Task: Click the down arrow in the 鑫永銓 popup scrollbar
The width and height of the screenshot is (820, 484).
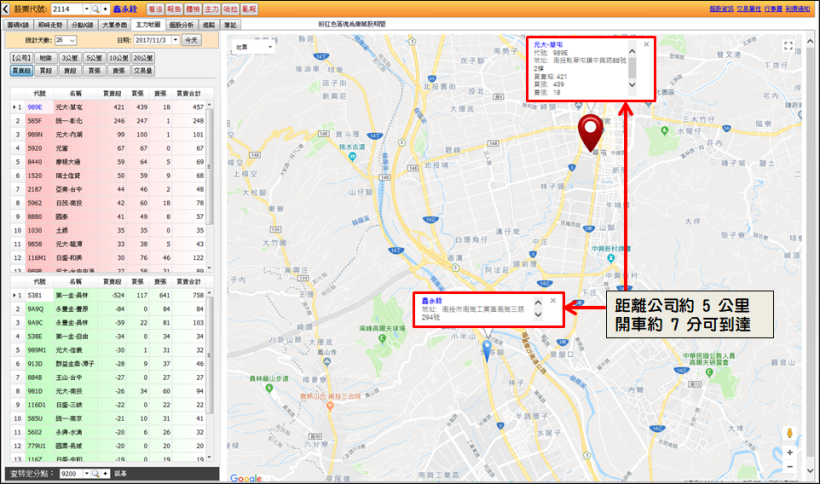Action: 538,315
